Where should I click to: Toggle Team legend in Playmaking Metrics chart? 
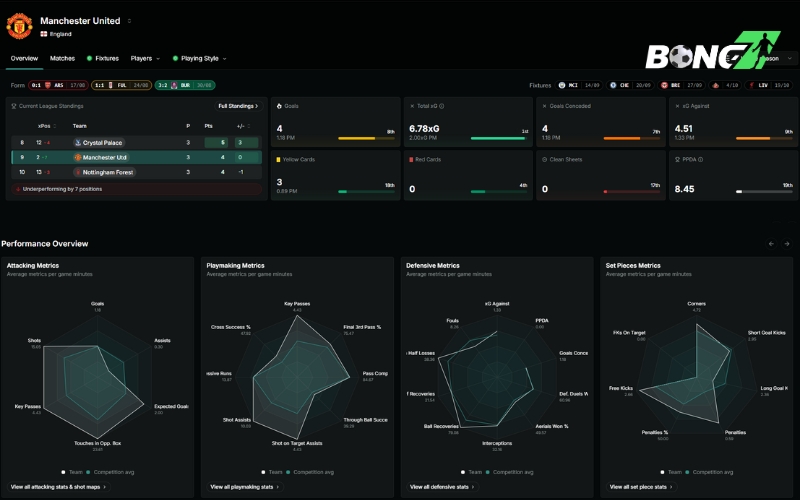(272, 472)
